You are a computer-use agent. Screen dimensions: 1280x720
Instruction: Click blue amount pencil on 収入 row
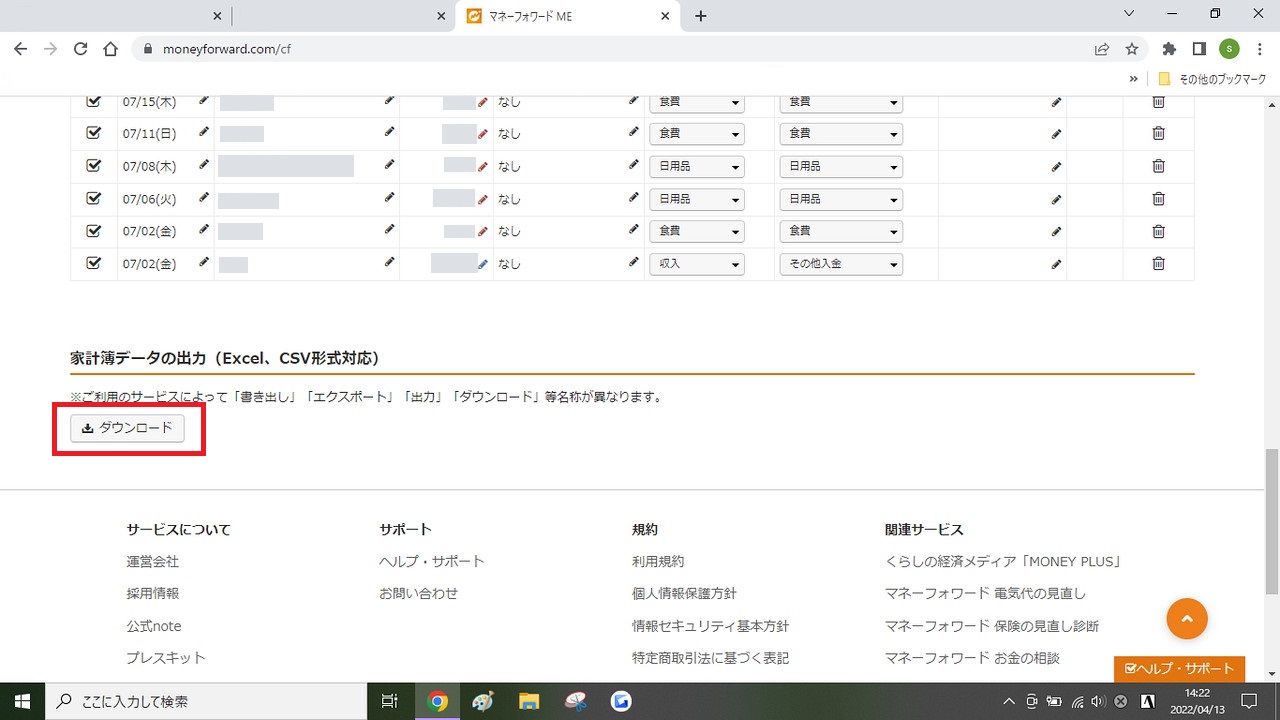[483, 264]
